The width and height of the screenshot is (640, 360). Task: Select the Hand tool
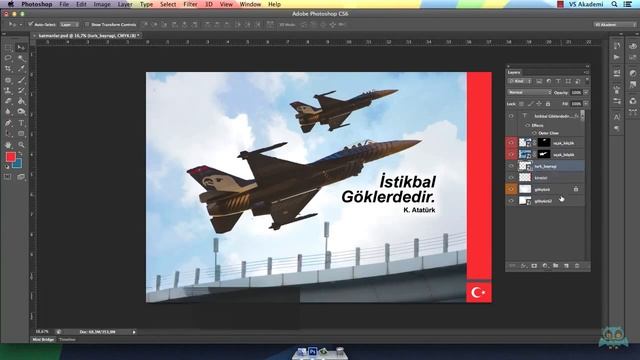pyautogui.click(x=8, y=144)
